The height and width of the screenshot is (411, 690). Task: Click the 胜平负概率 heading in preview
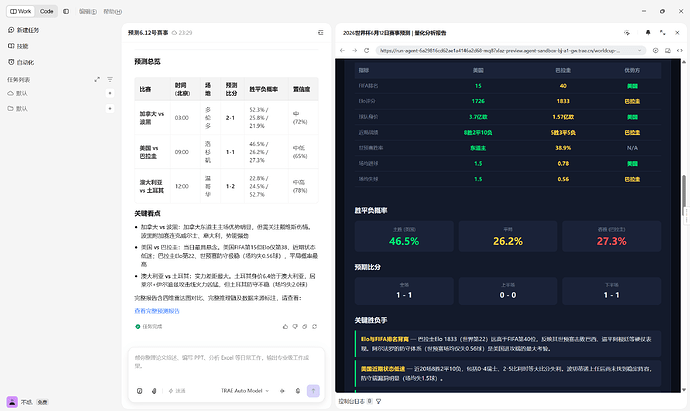pyautogui.click(x=371, y=211)
